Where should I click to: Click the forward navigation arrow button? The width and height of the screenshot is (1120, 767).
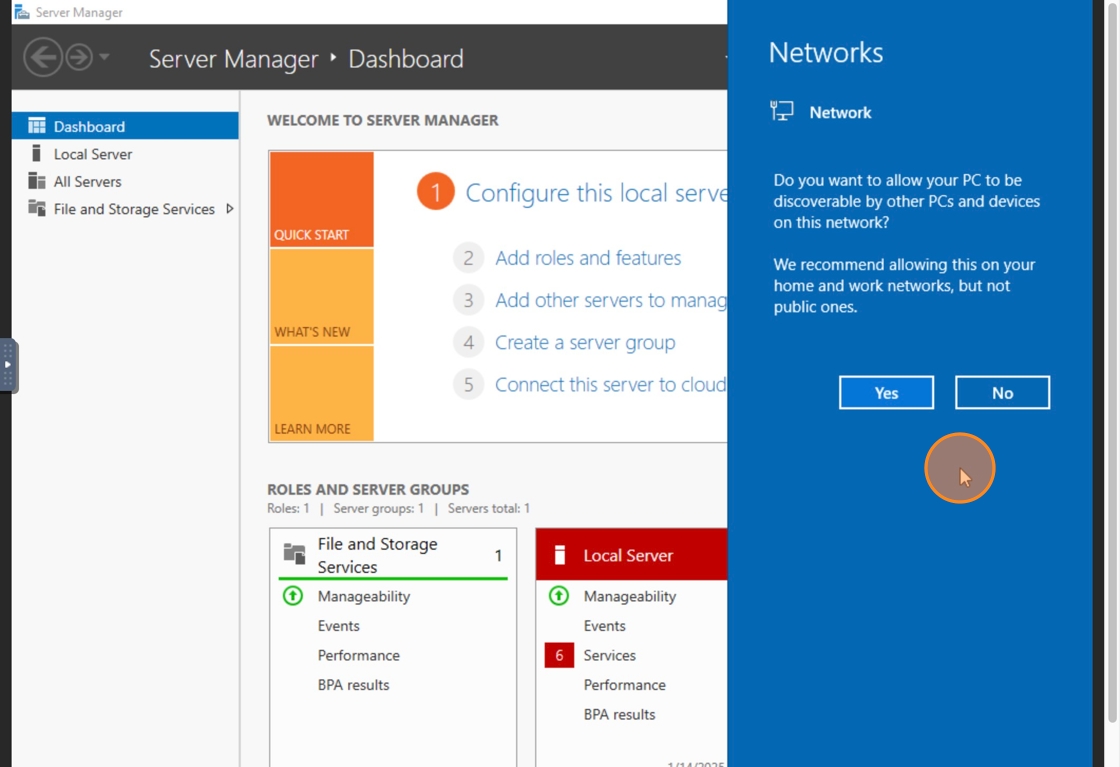(x=79, y=57)
